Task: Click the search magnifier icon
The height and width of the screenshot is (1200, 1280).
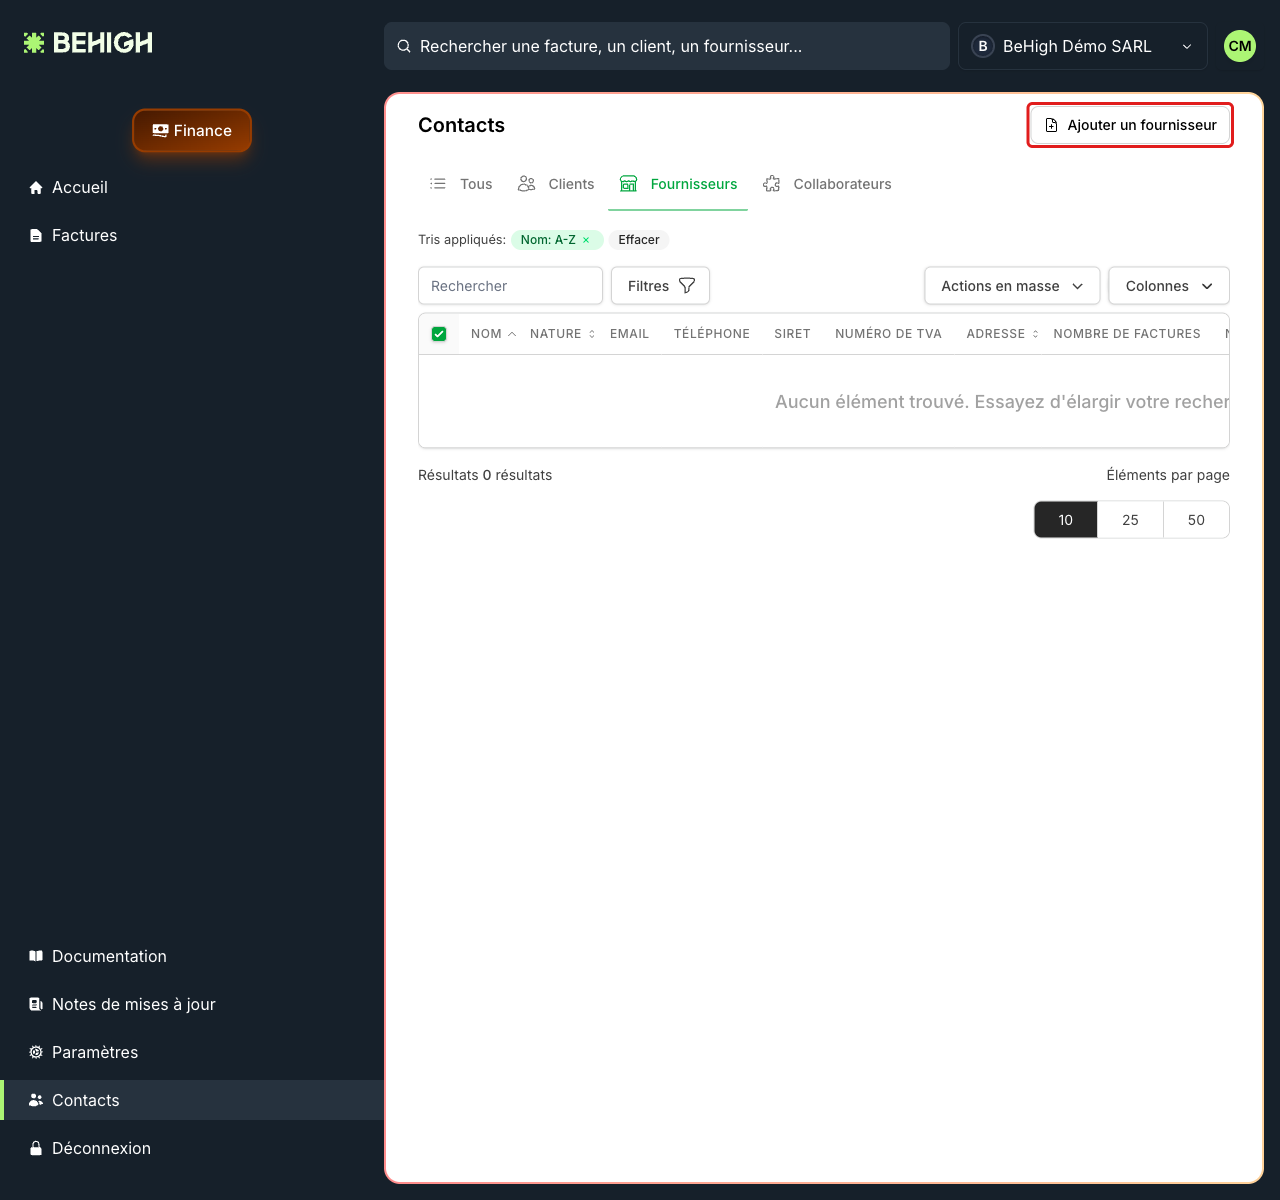Action: pyautogui.click(x=404, y=46)
